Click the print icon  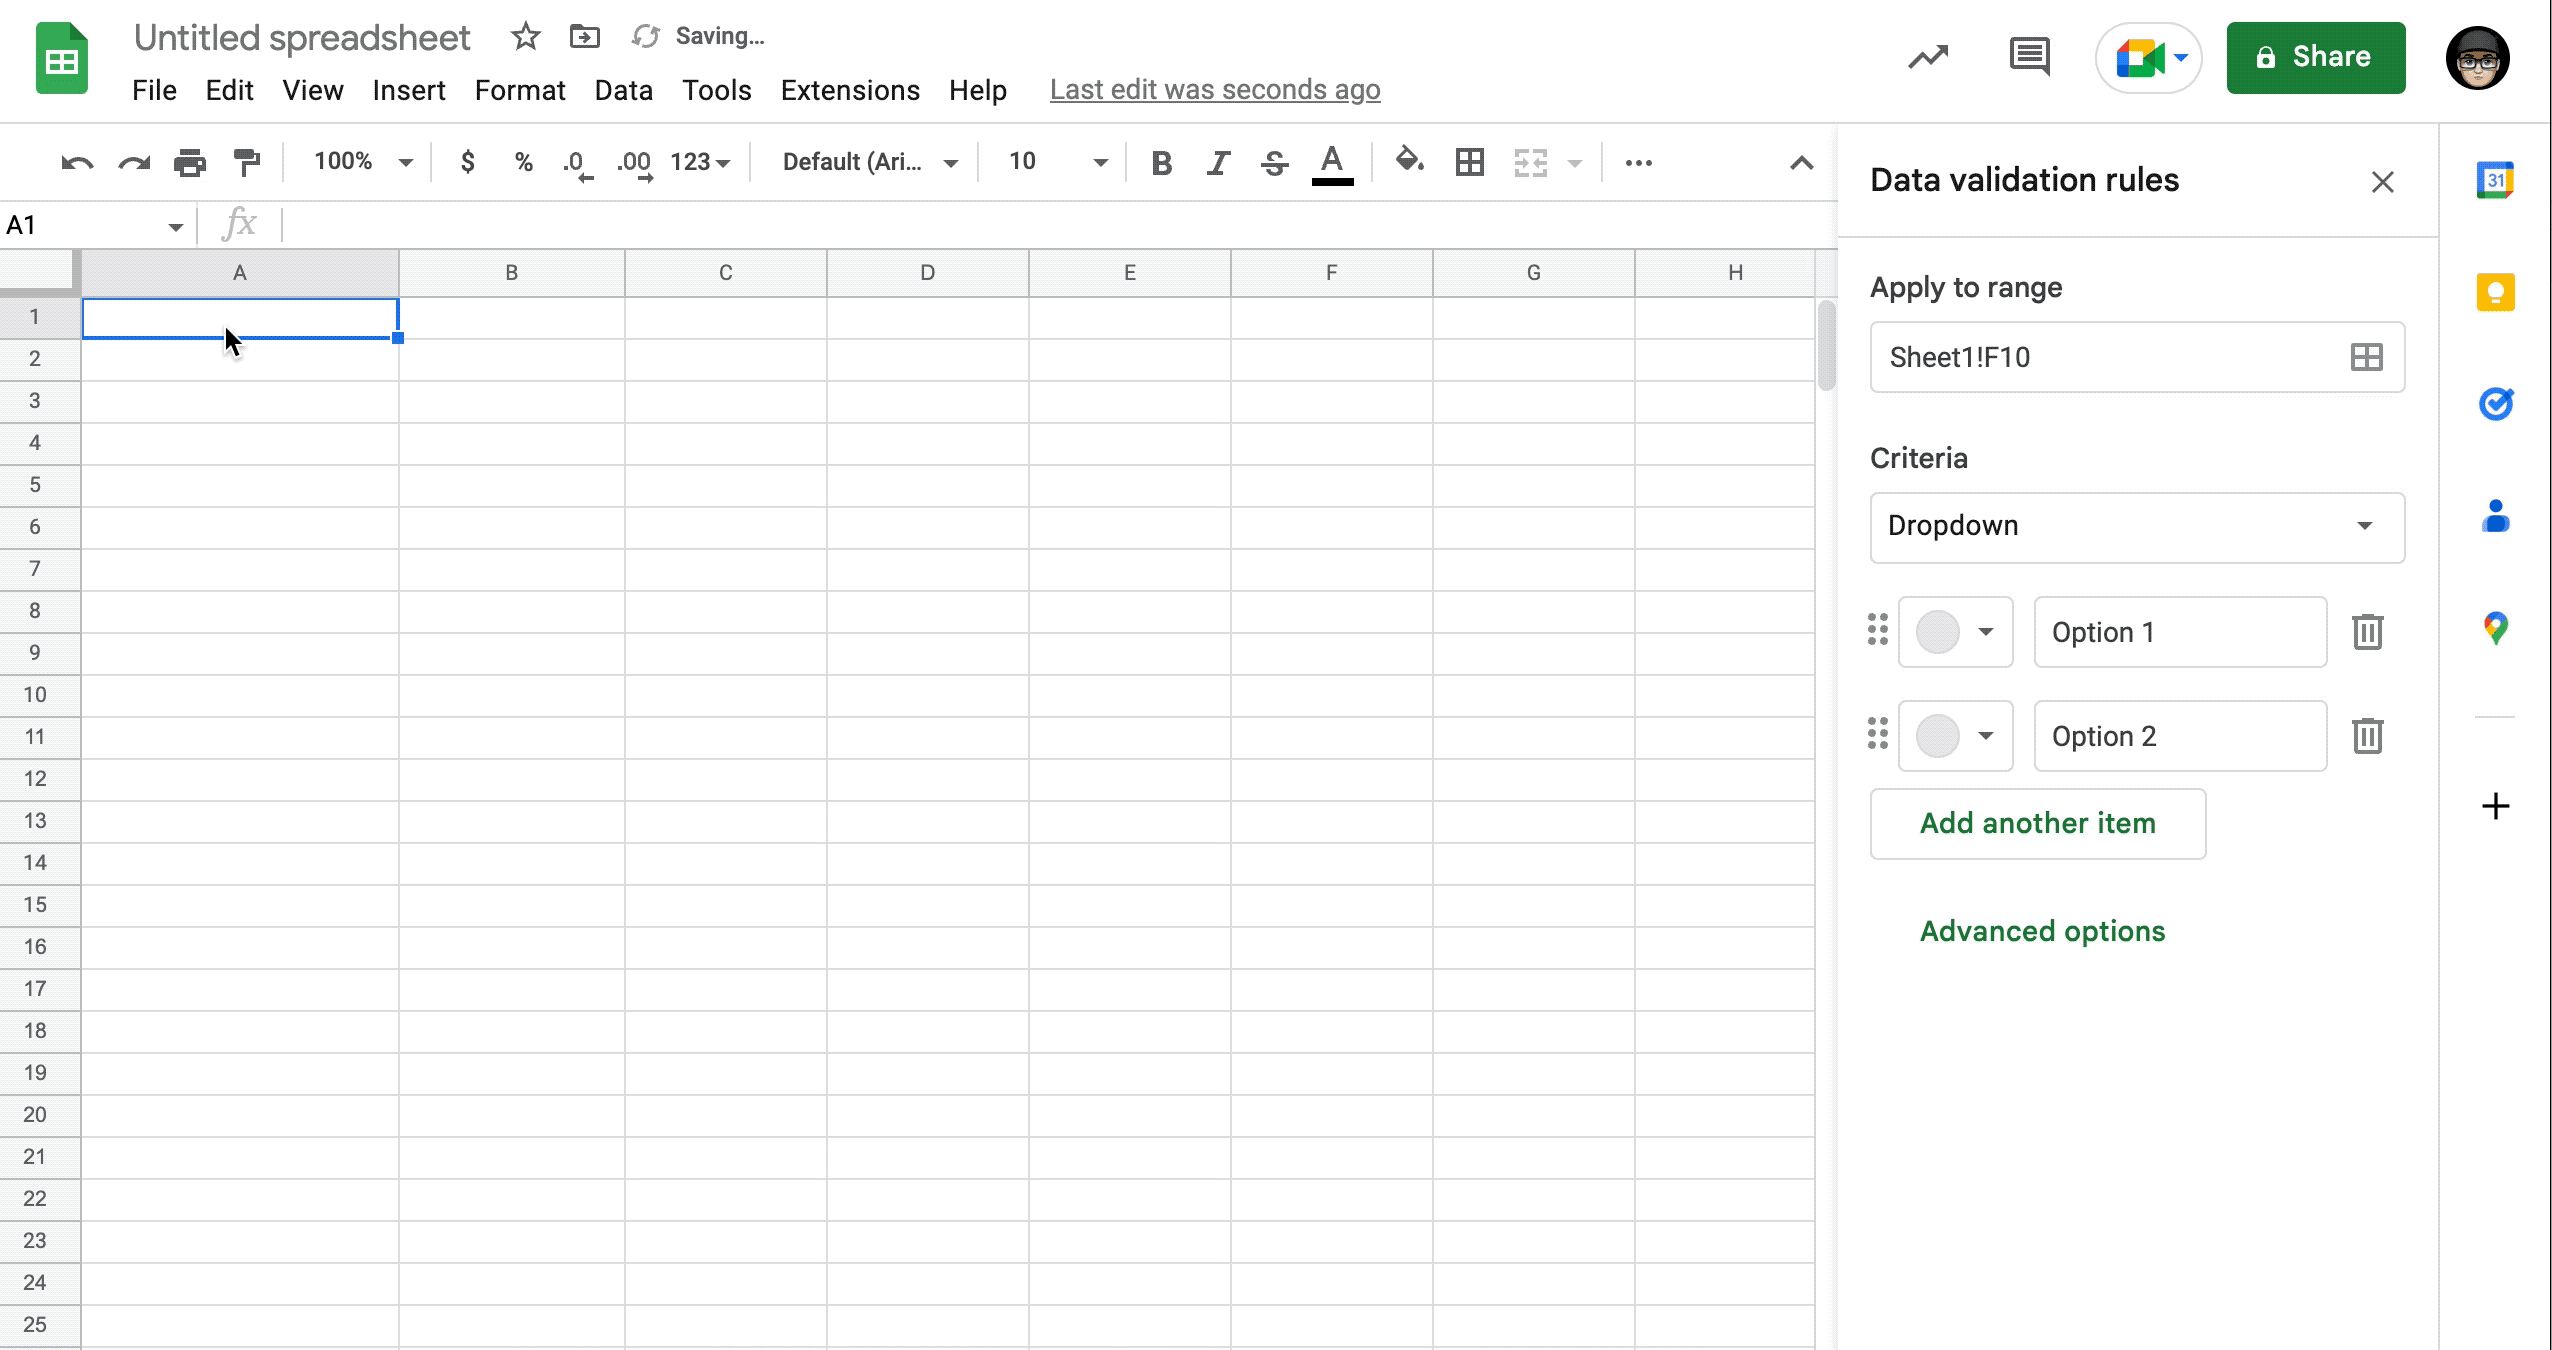coord(188,162)
